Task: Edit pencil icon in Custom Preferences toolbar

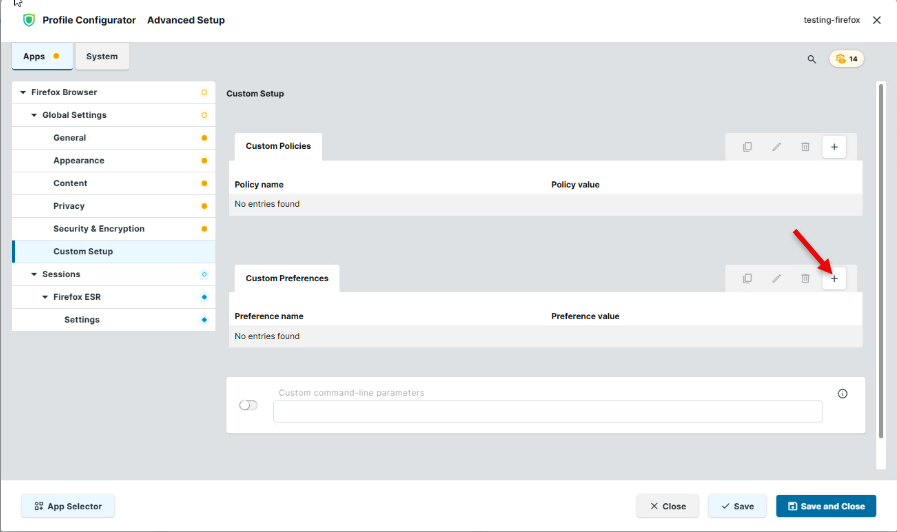Action: coord(776,279)
